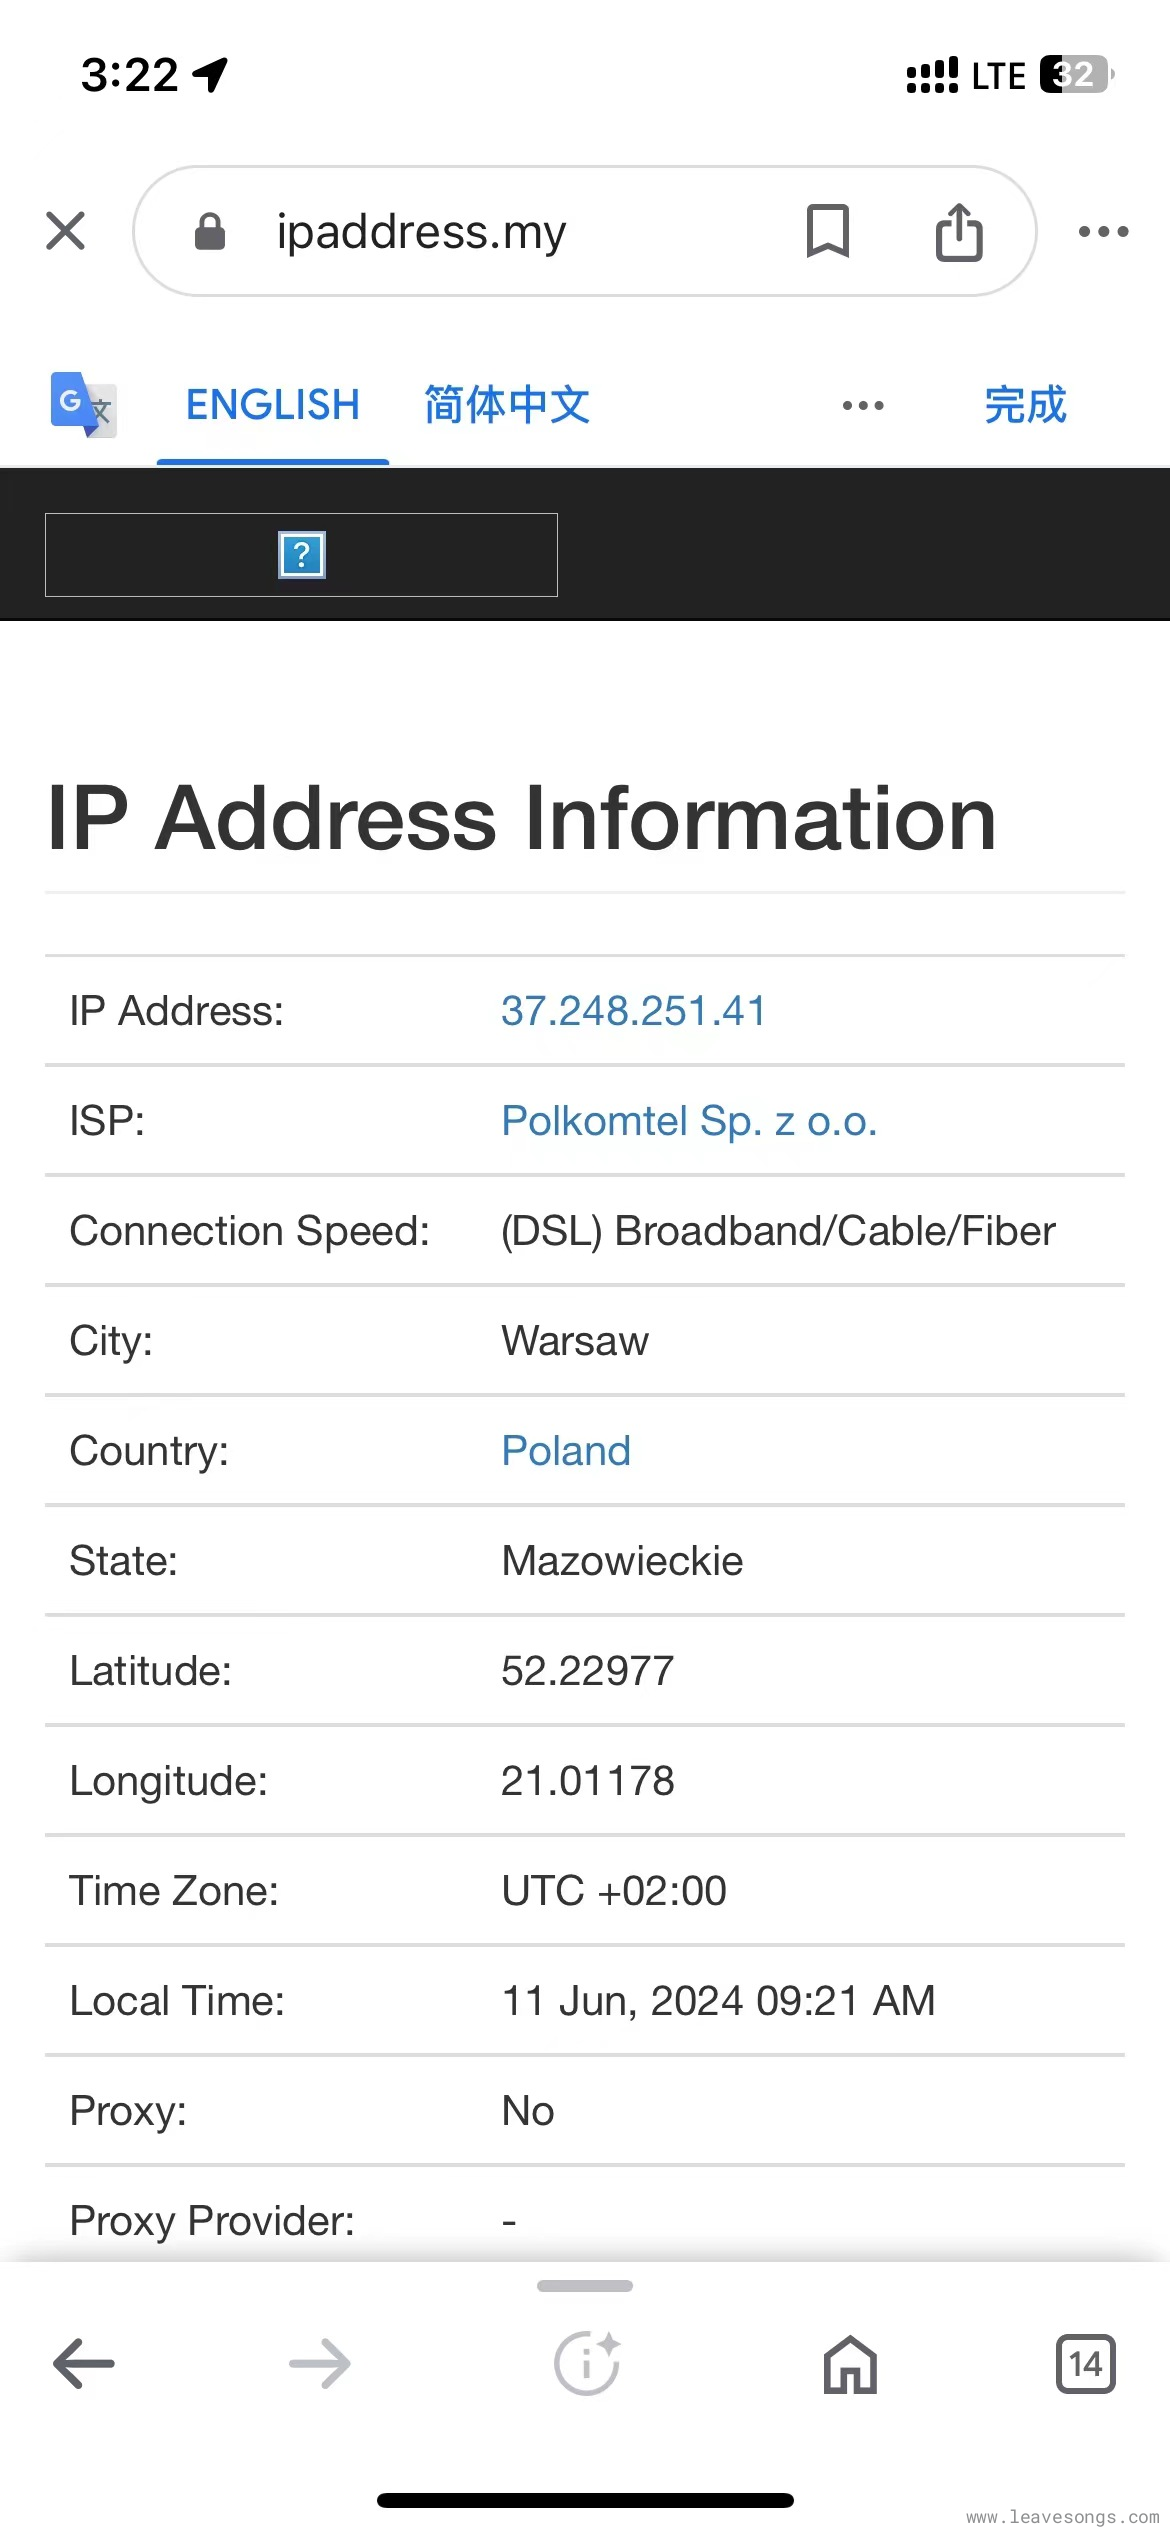Screen dimensions: 1170x2532
Task: Go back to the previous page
Action: tap(84, 2364)
